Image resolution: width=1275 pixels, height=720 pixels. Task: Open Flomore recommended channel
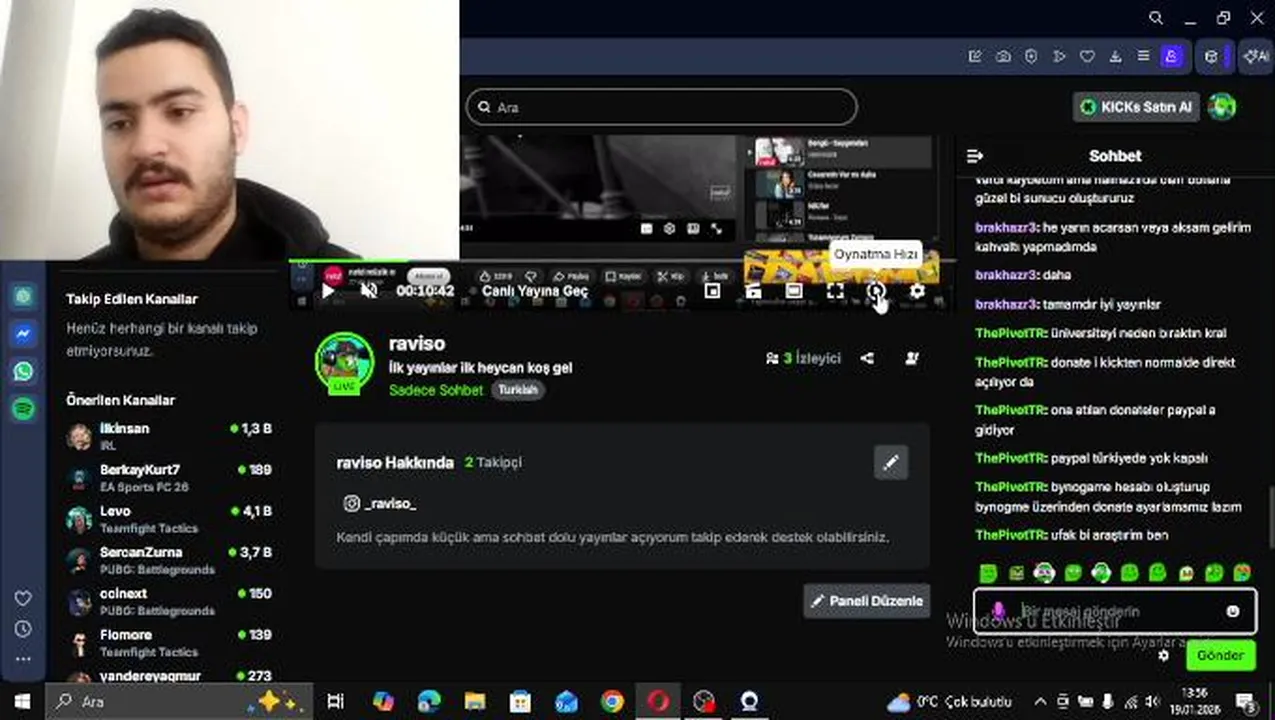170,642
